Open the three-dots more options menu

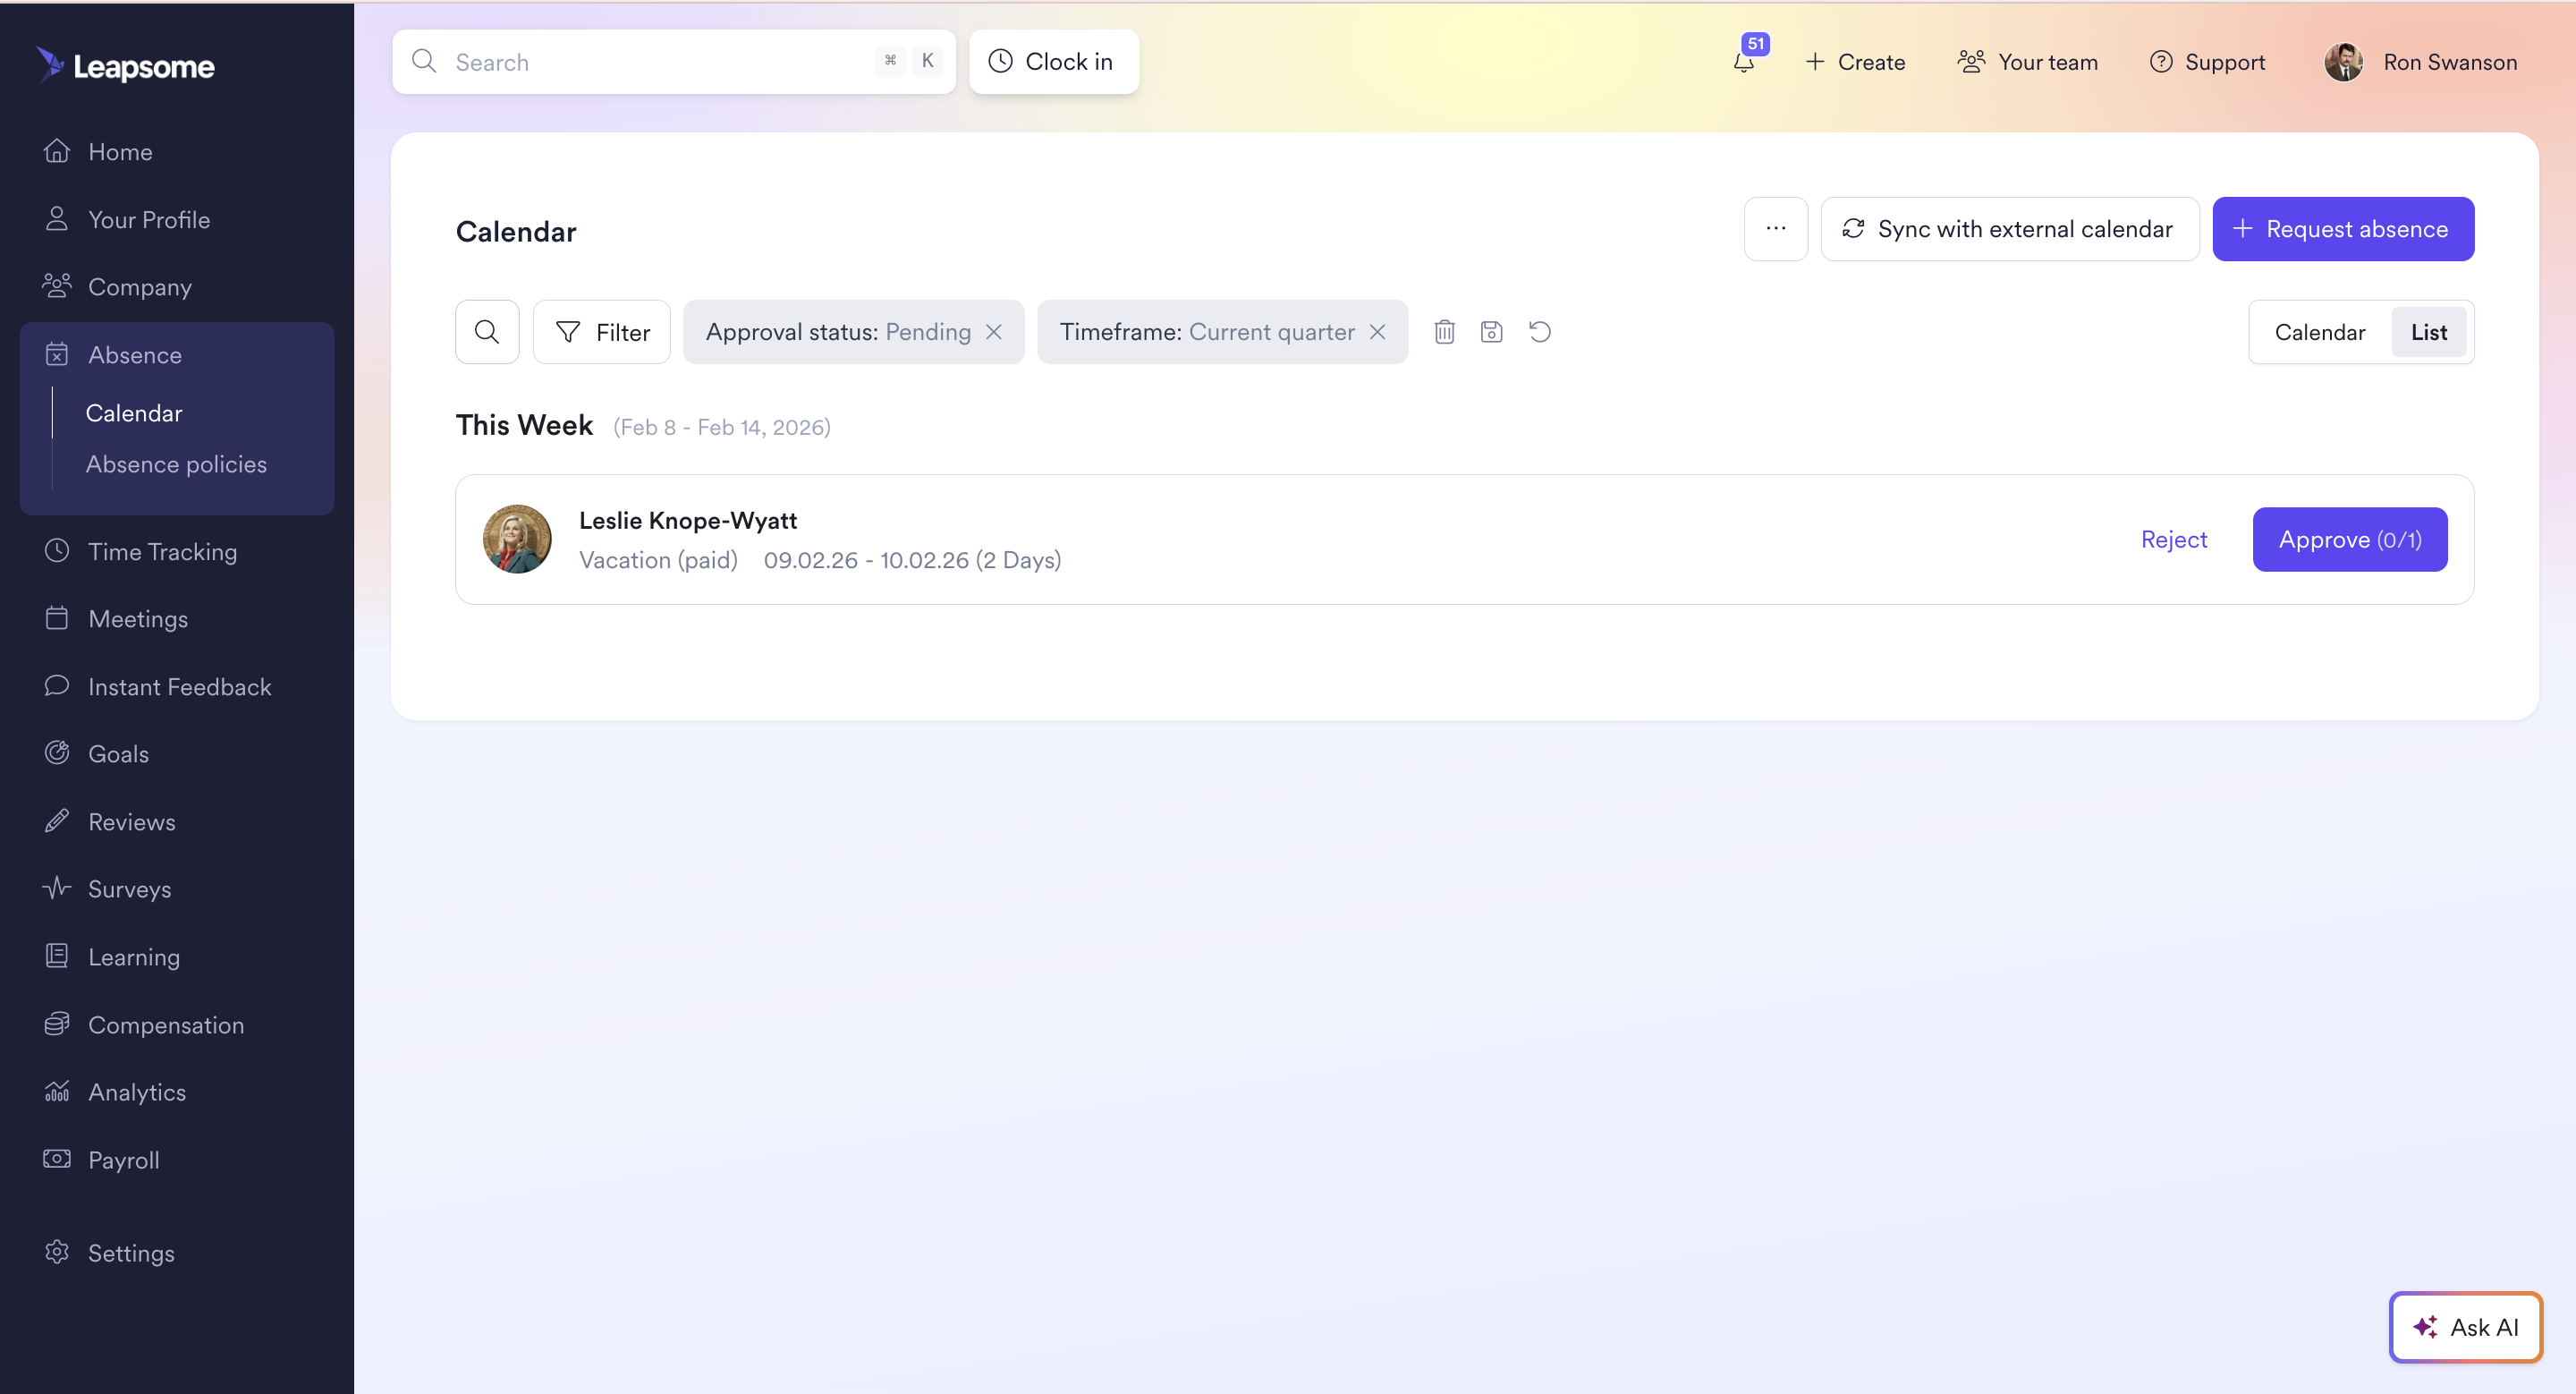coord(1775,229)
